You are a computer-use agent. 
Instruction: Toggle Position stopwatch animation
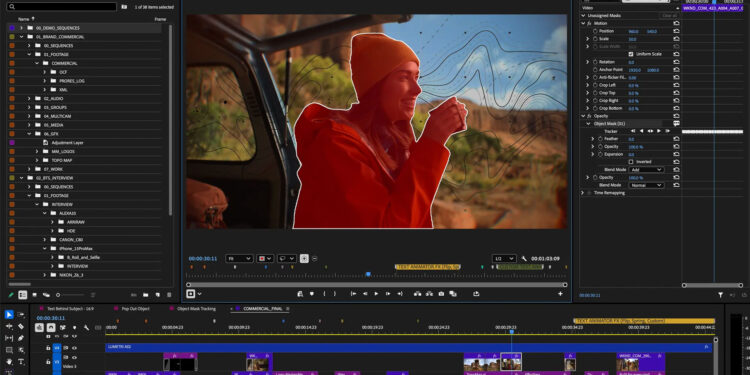point(596,31)
